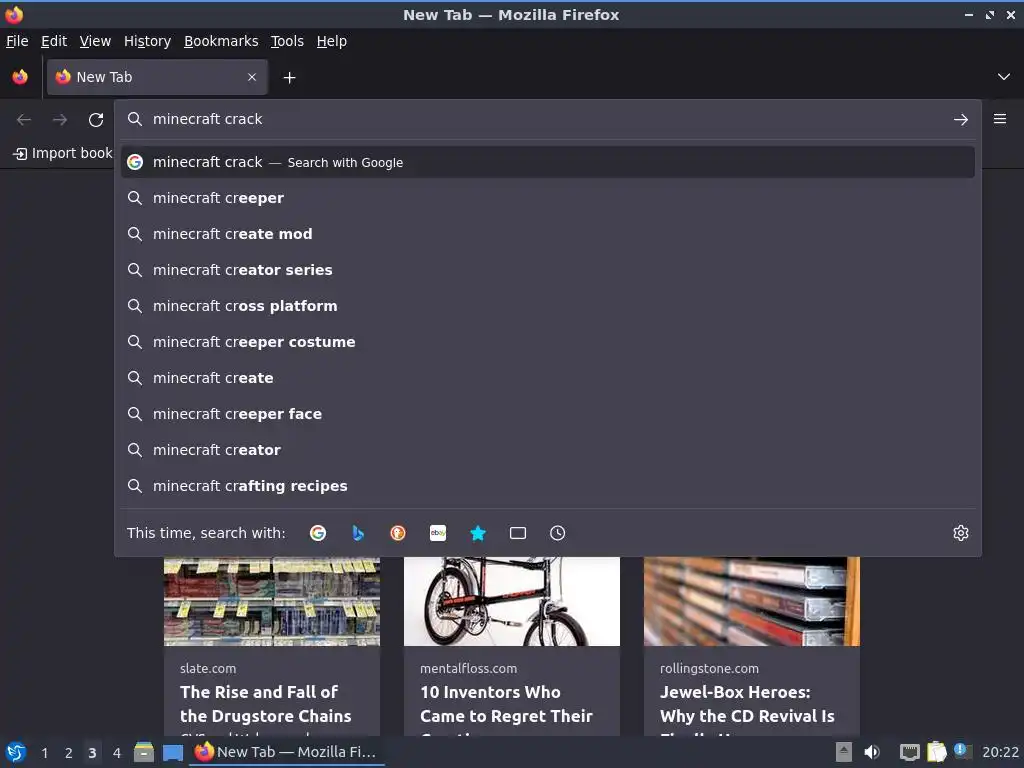The width and height of the screenshot is (1024, 768).
Task: Expand the list all tabs chevron
Action: click(1004, 77)
